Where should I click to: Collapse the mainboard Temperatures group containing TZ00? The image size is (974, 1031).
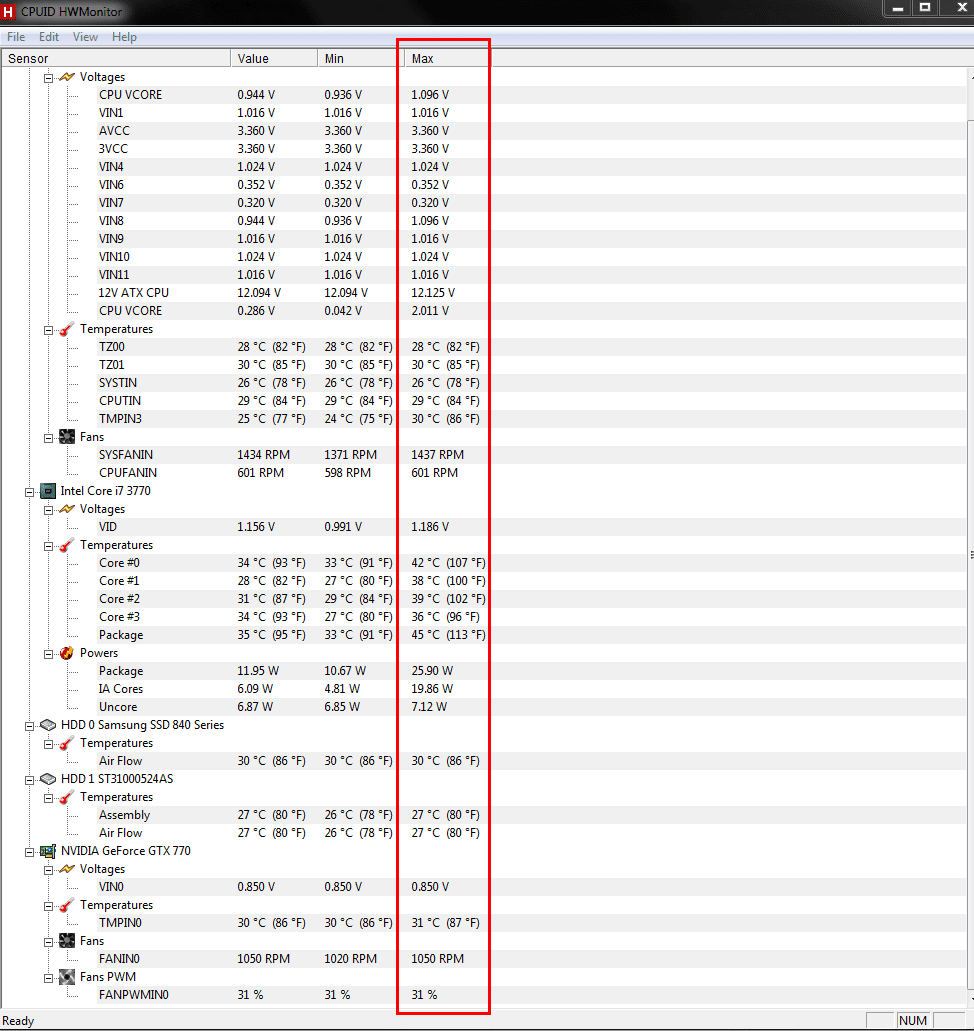(48, 329)
